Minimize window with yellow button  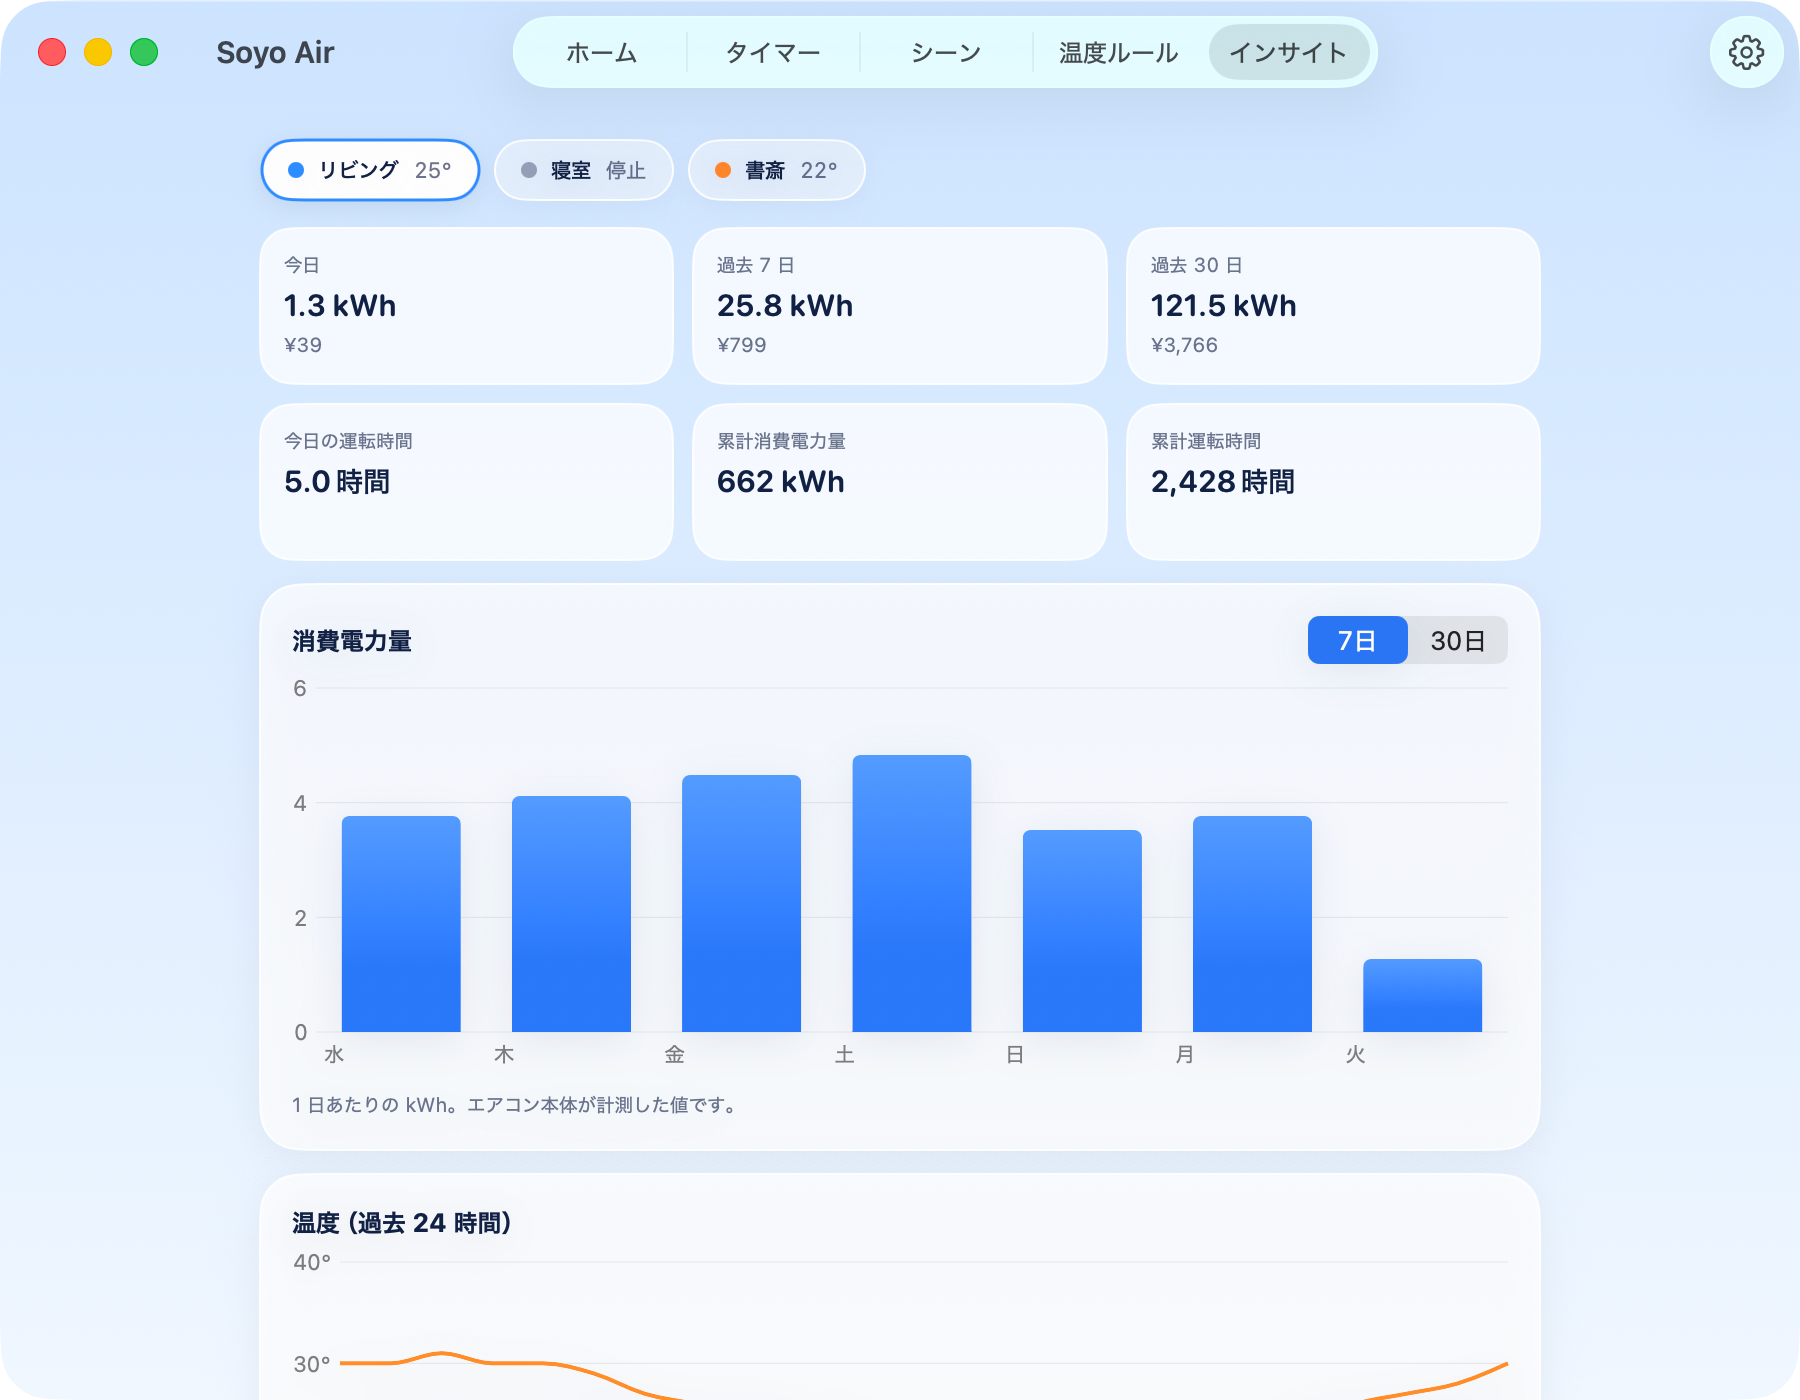point(98,52)
